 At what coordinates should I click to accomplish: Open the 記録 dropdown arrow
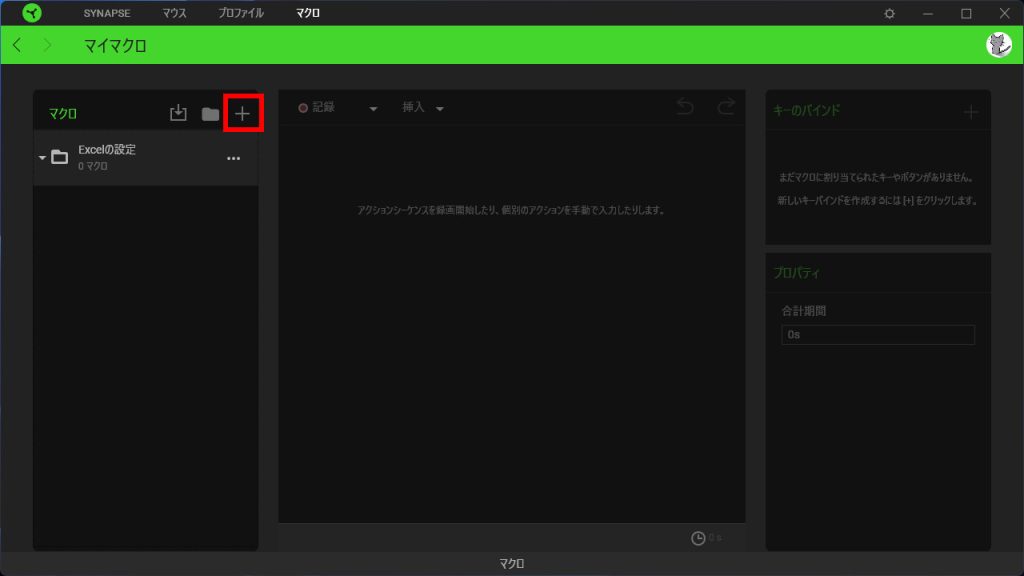coord(373,108)
